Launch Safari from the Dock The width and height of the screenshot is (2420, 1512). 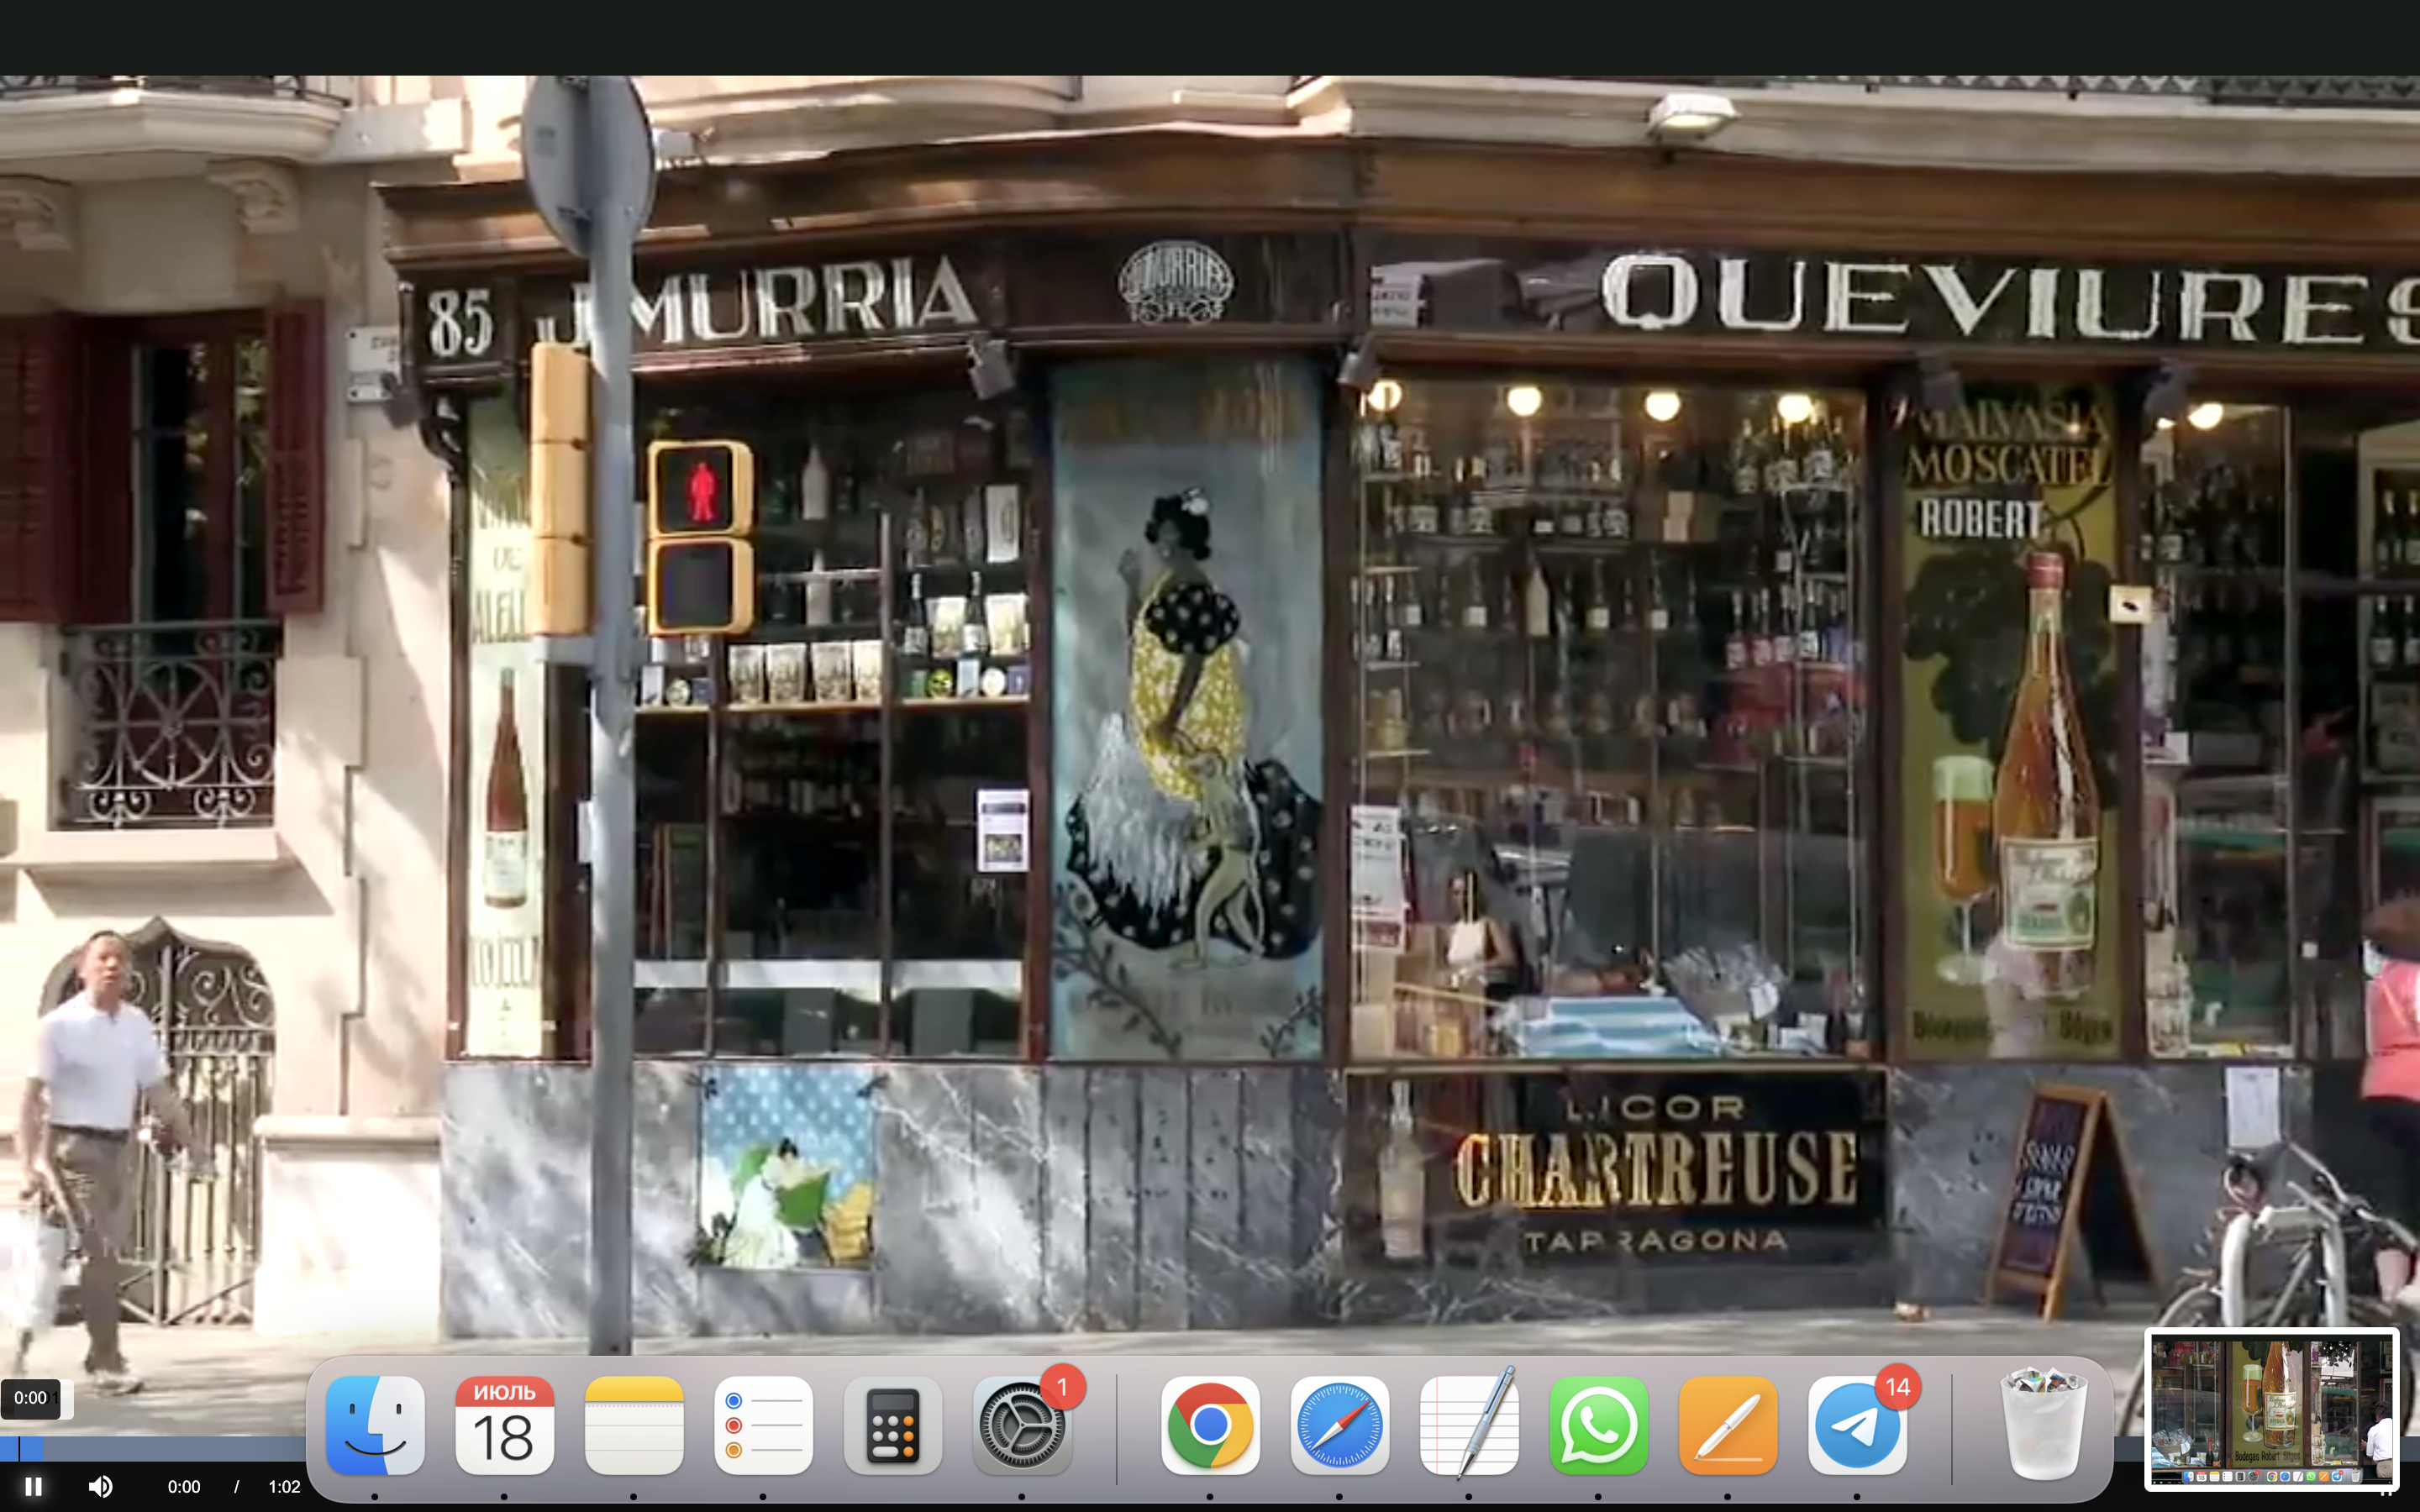1339,1425
